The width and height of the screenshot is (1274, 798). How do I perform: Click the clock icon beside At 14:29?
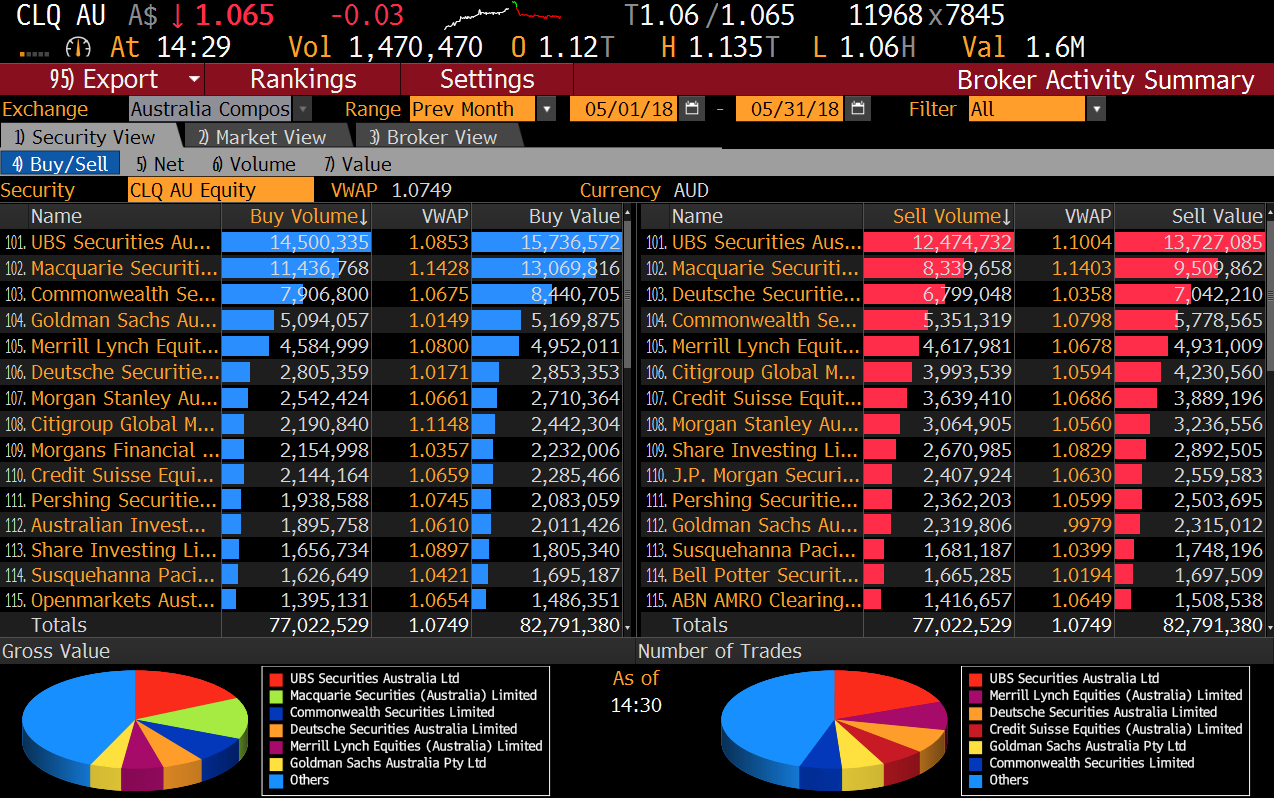click(78, 47)
